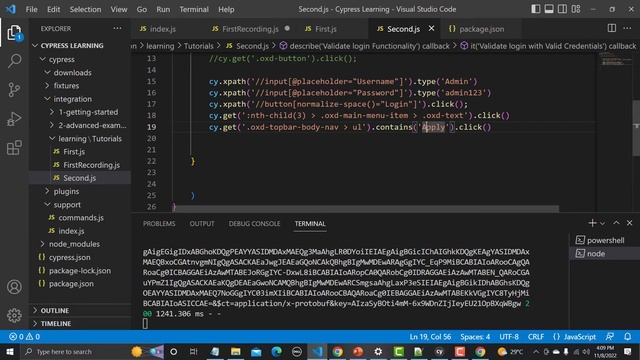The image size is (640, 360).
Task: Open the Selection menu
Action: pos(85,9)
